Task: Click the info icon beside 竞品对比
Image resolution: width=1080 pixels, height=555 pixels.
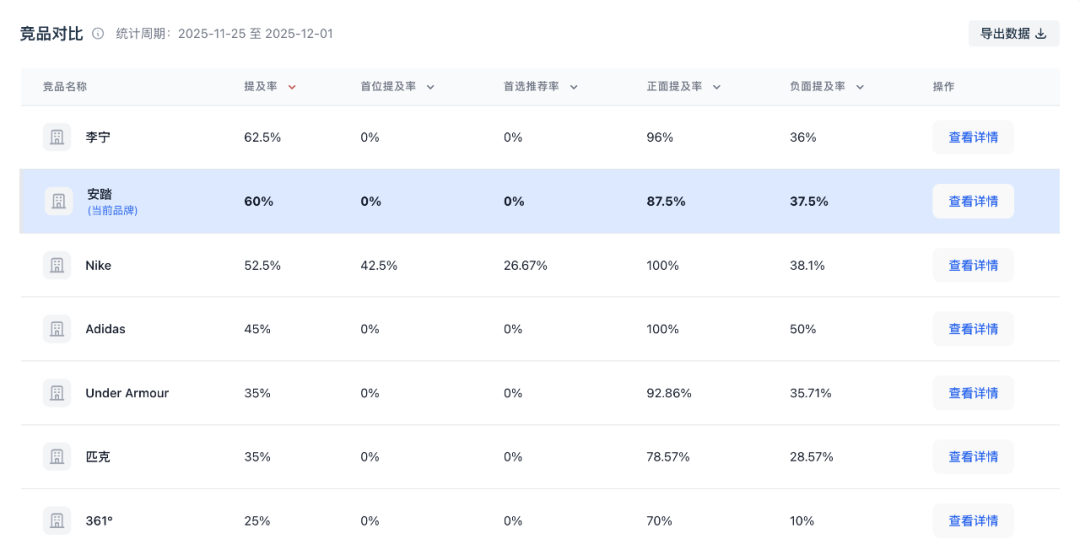Action: click(98, 34)
